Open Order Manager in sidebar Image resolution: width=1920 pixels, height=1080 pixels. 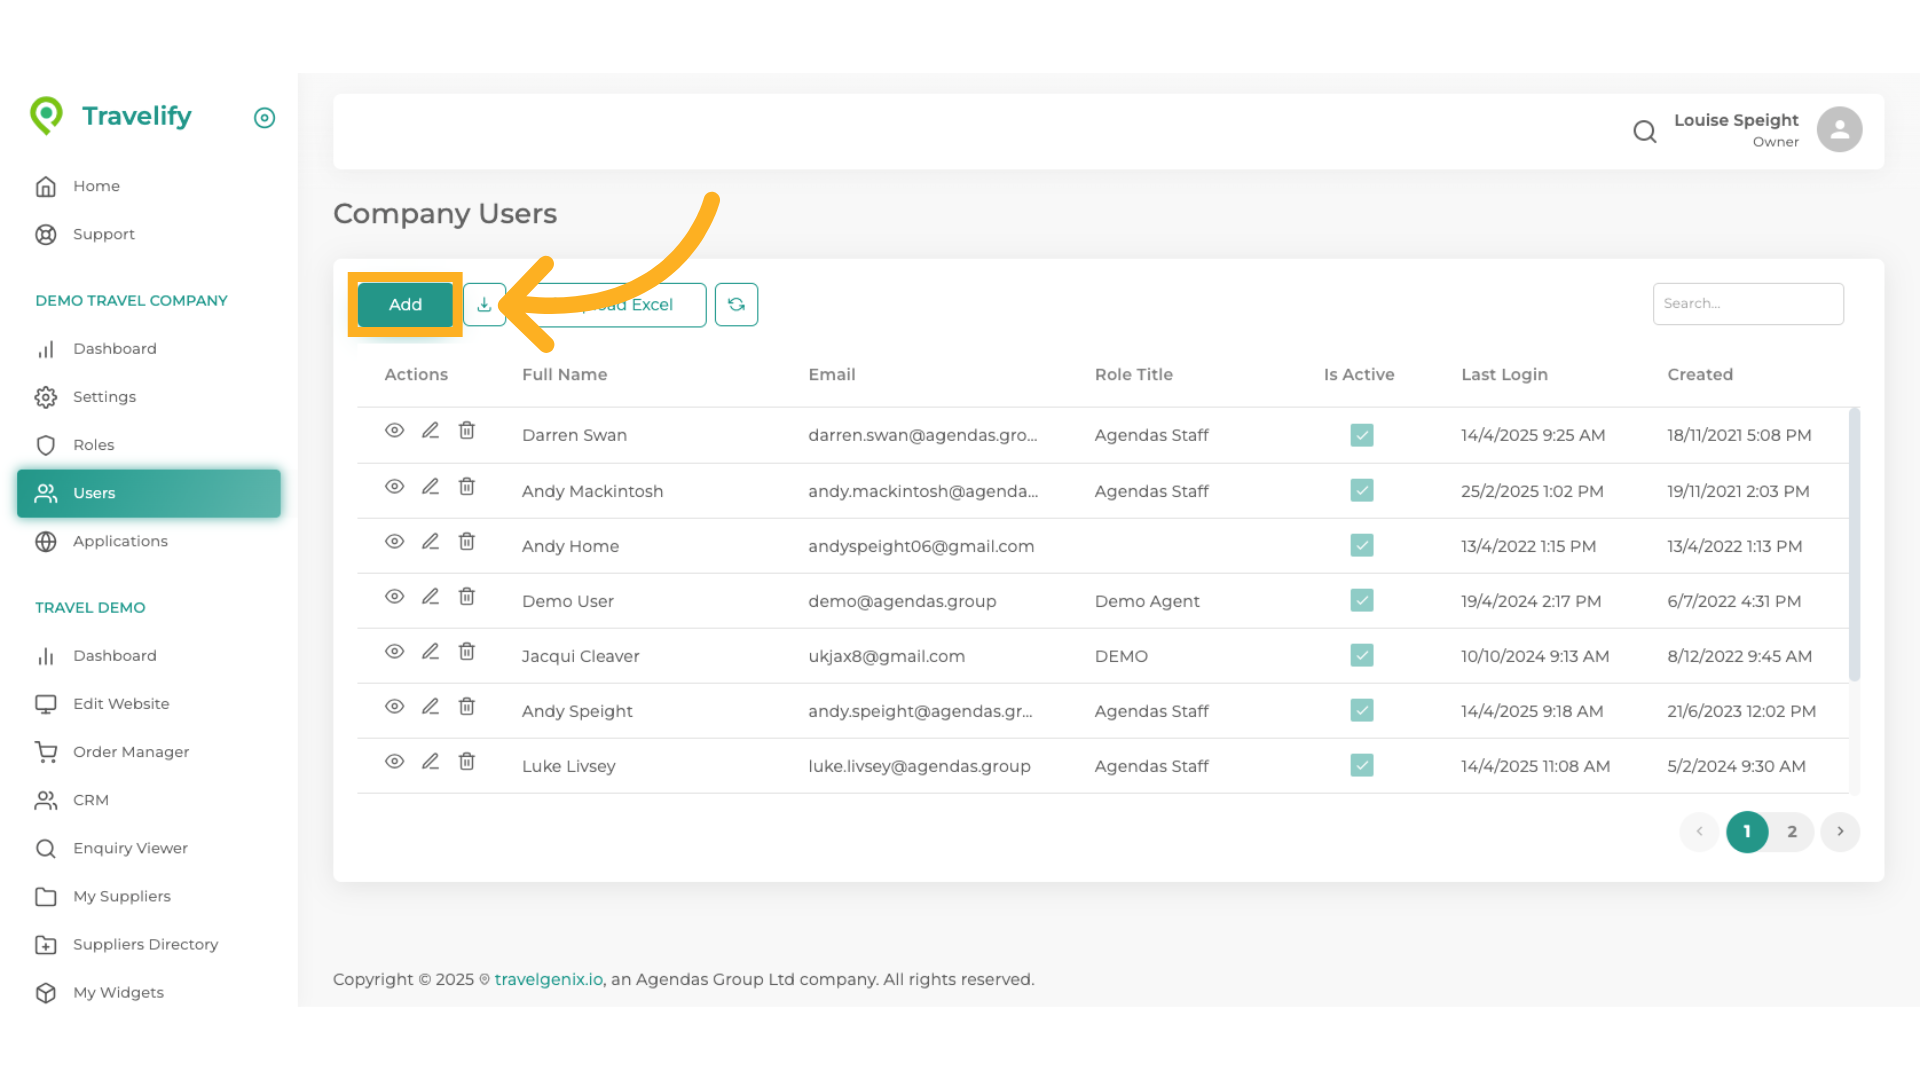[130, 752]
